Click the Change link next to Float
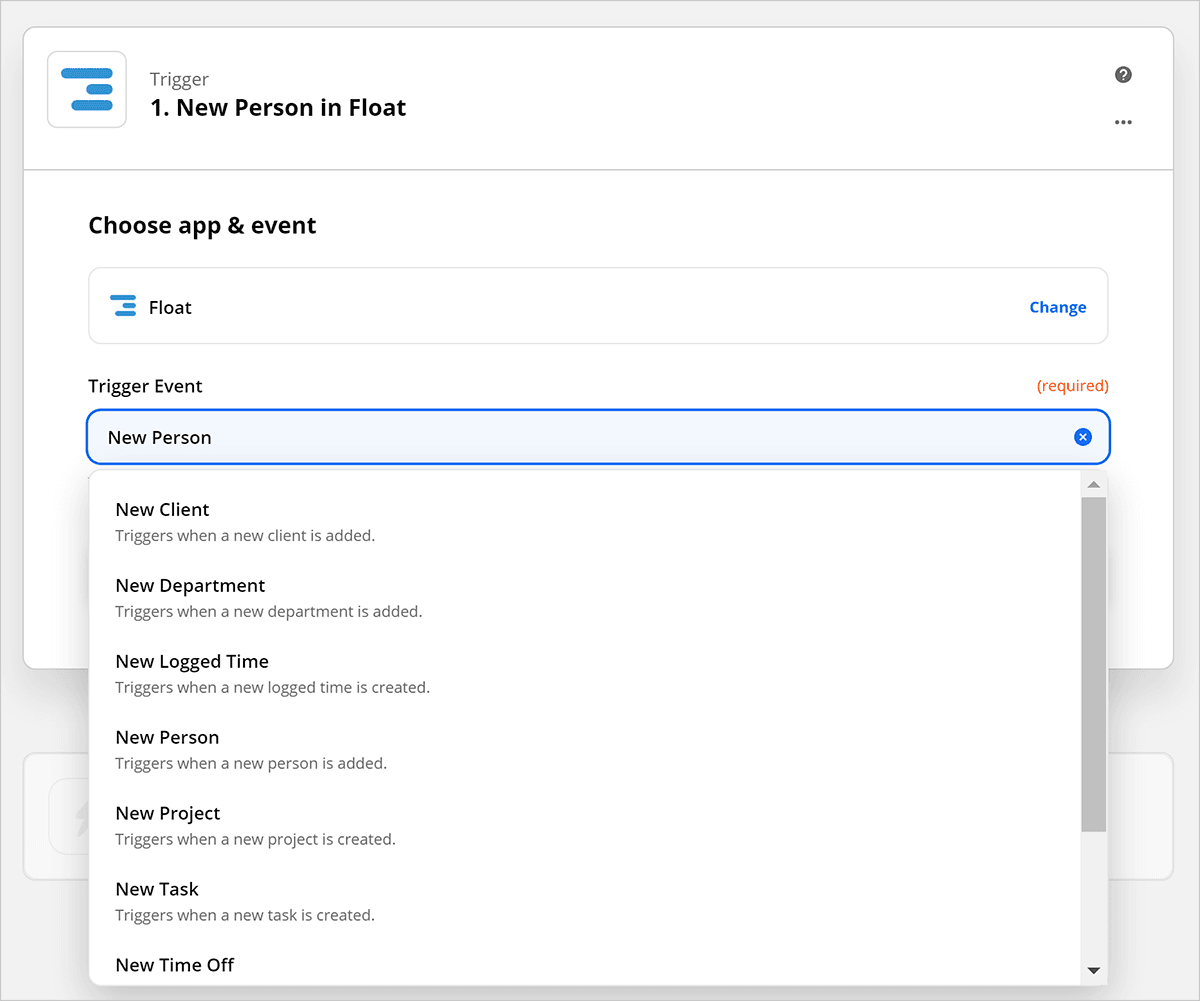The height and width of the screenshot is (1001, 1200). 1057,306
